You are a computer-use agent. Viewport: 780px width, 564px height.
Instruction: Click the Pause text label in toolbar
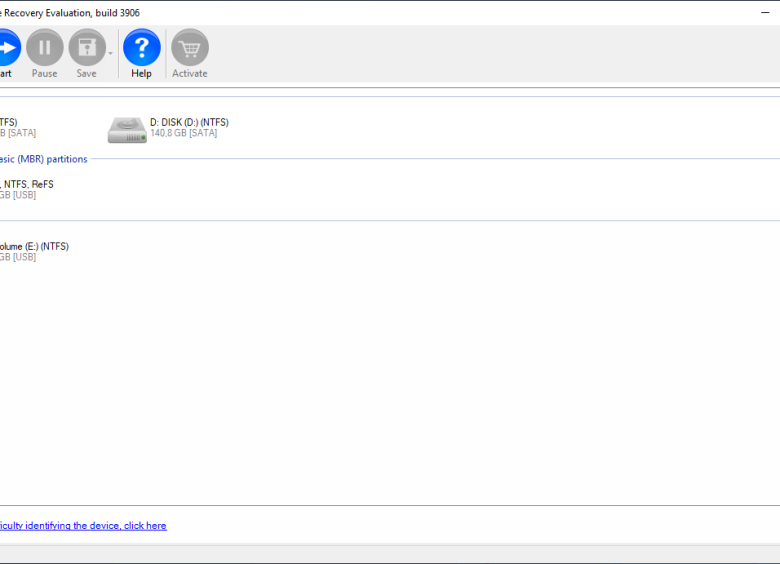pyautogui.click(x=44, y=73)
